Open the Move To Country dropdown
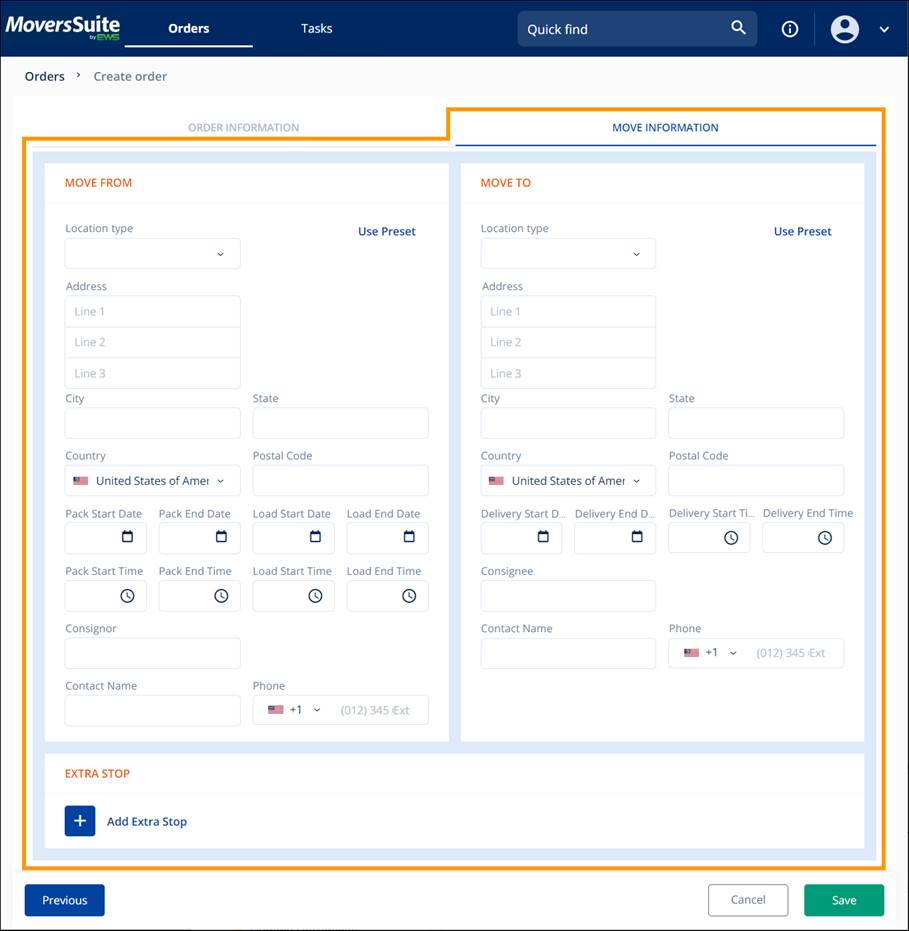 [x=567, y=480]
